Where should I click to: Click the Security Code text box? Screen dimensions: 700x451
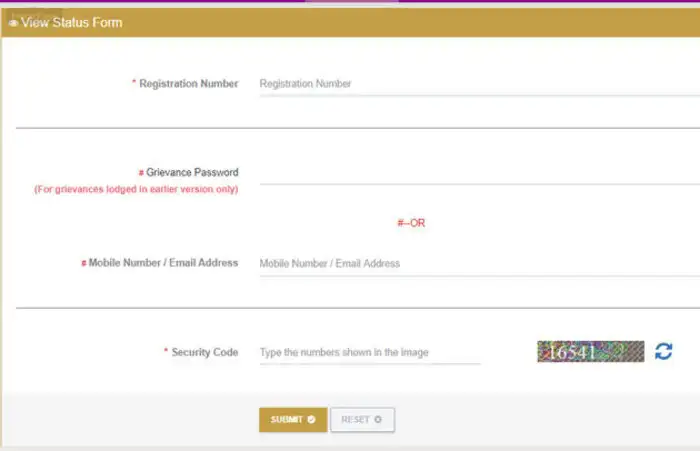coord(369,353)
